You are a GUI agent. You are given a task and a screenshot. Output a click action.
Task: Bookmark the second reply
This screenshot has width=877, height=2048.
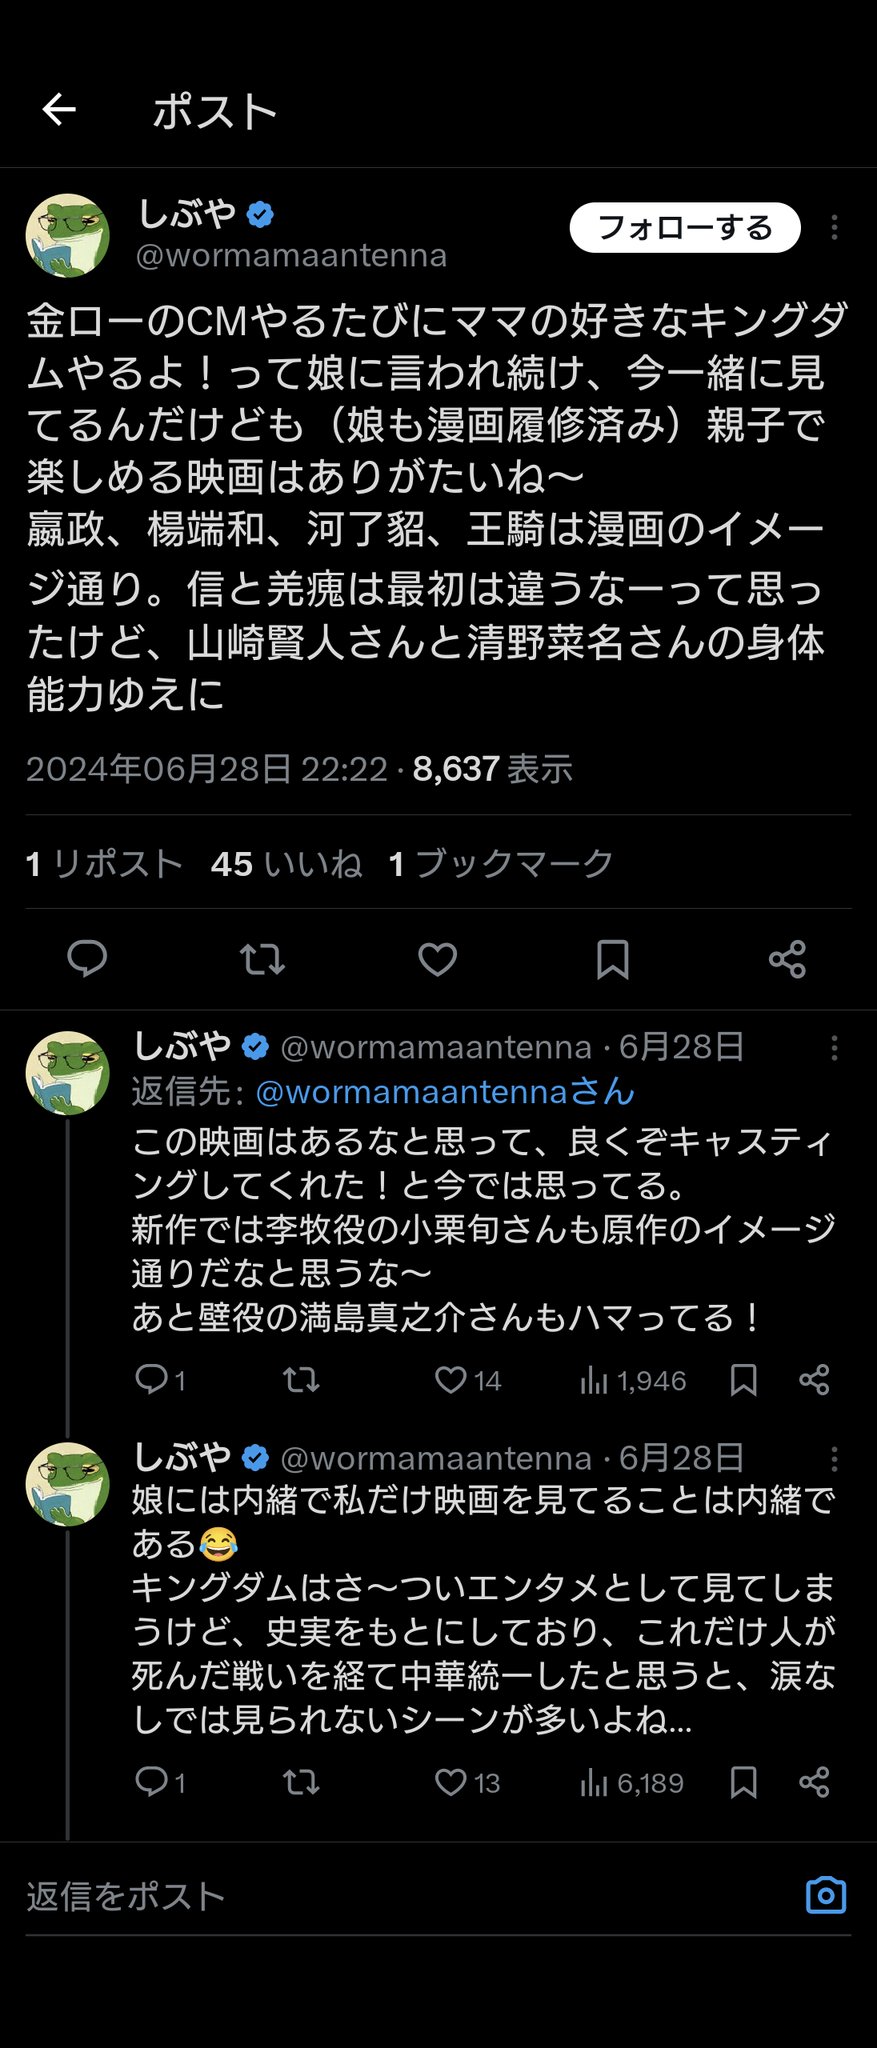pyautogui.click(x=743, y=1782)
